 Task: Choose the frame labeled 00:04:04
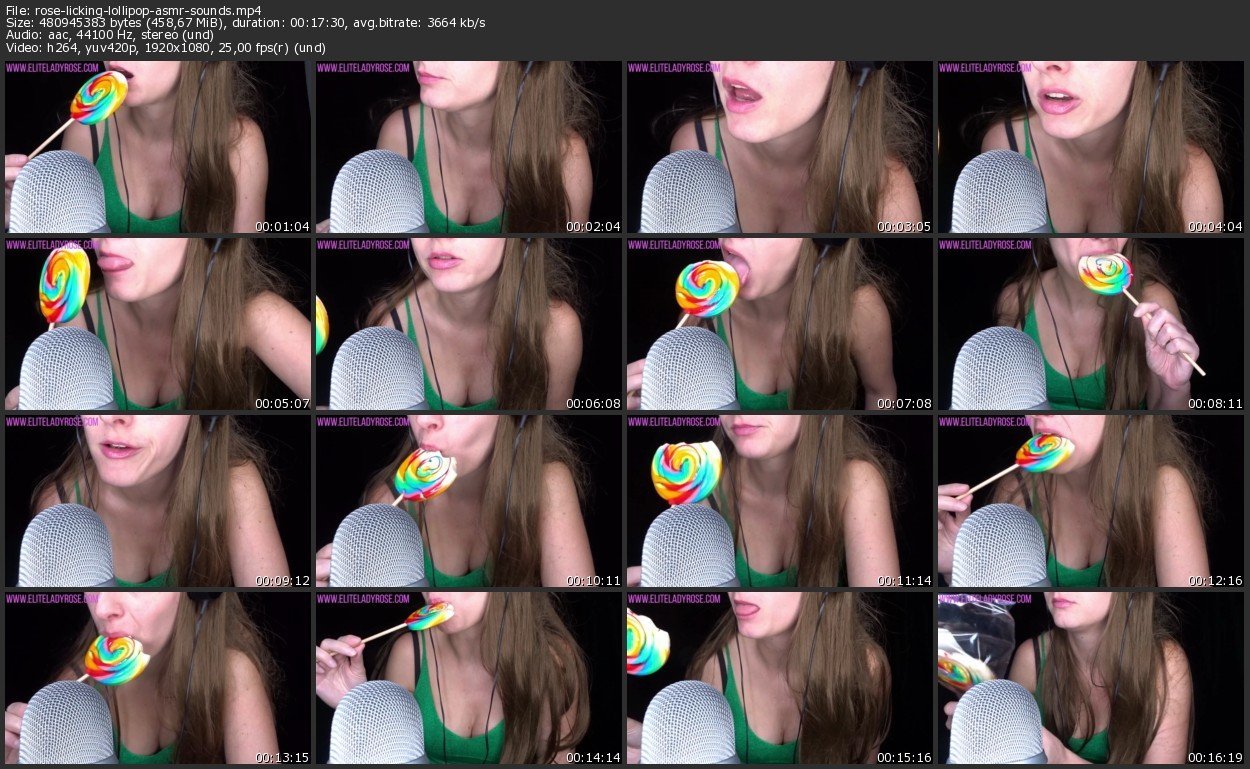(1090, 147)
